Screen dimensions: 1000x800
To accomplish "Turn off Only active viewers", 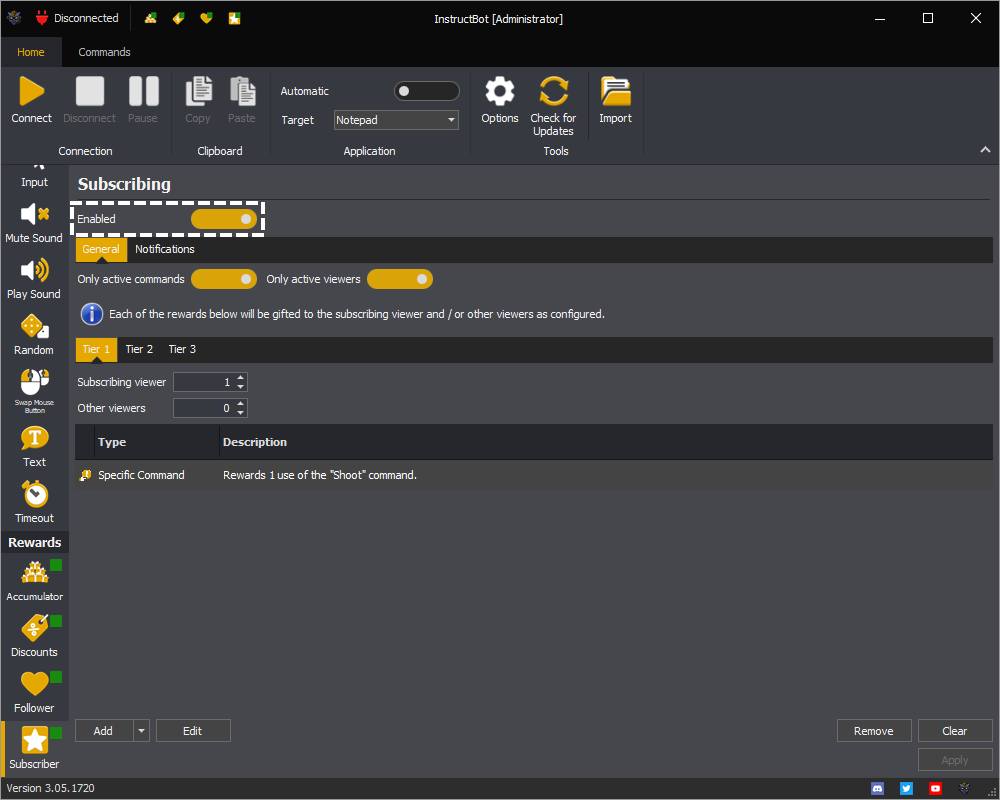I will coord(399,279).
